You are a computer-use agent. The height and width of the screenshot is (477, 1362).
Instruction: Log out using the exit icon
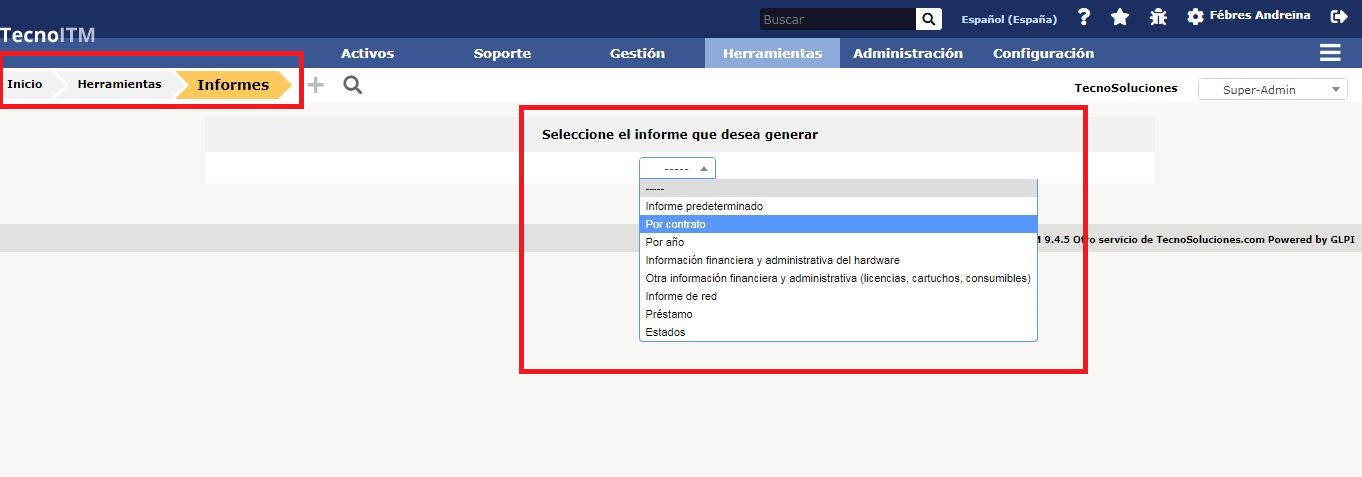coord(1338,17)
